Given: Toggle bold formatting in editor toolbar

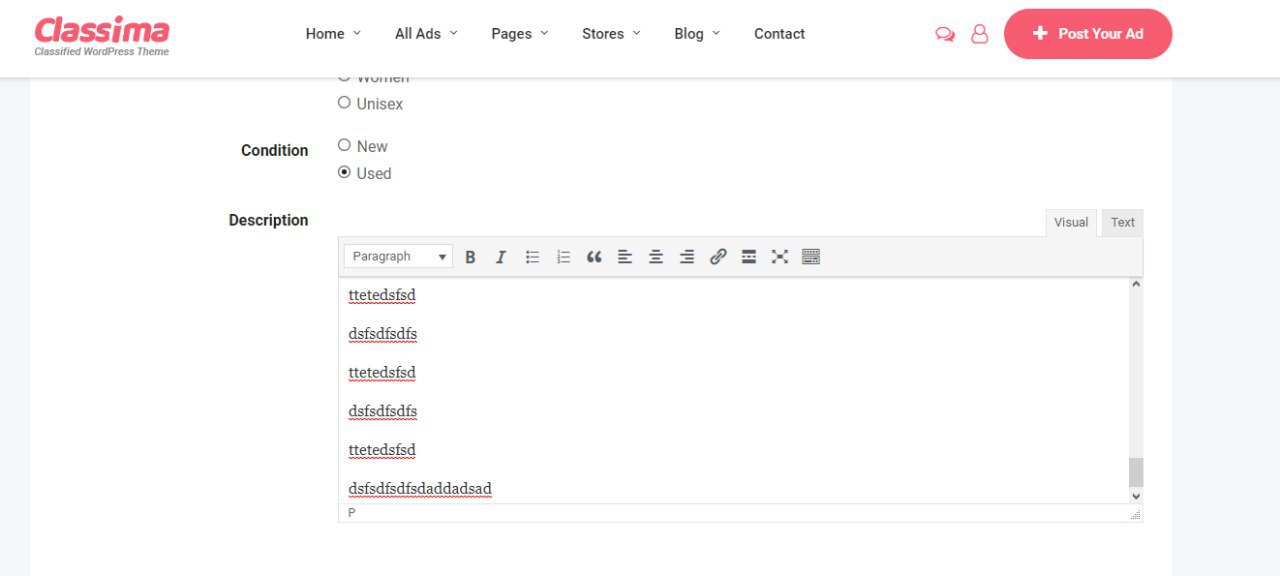Looking at the screenshot, I should point(470,257).
